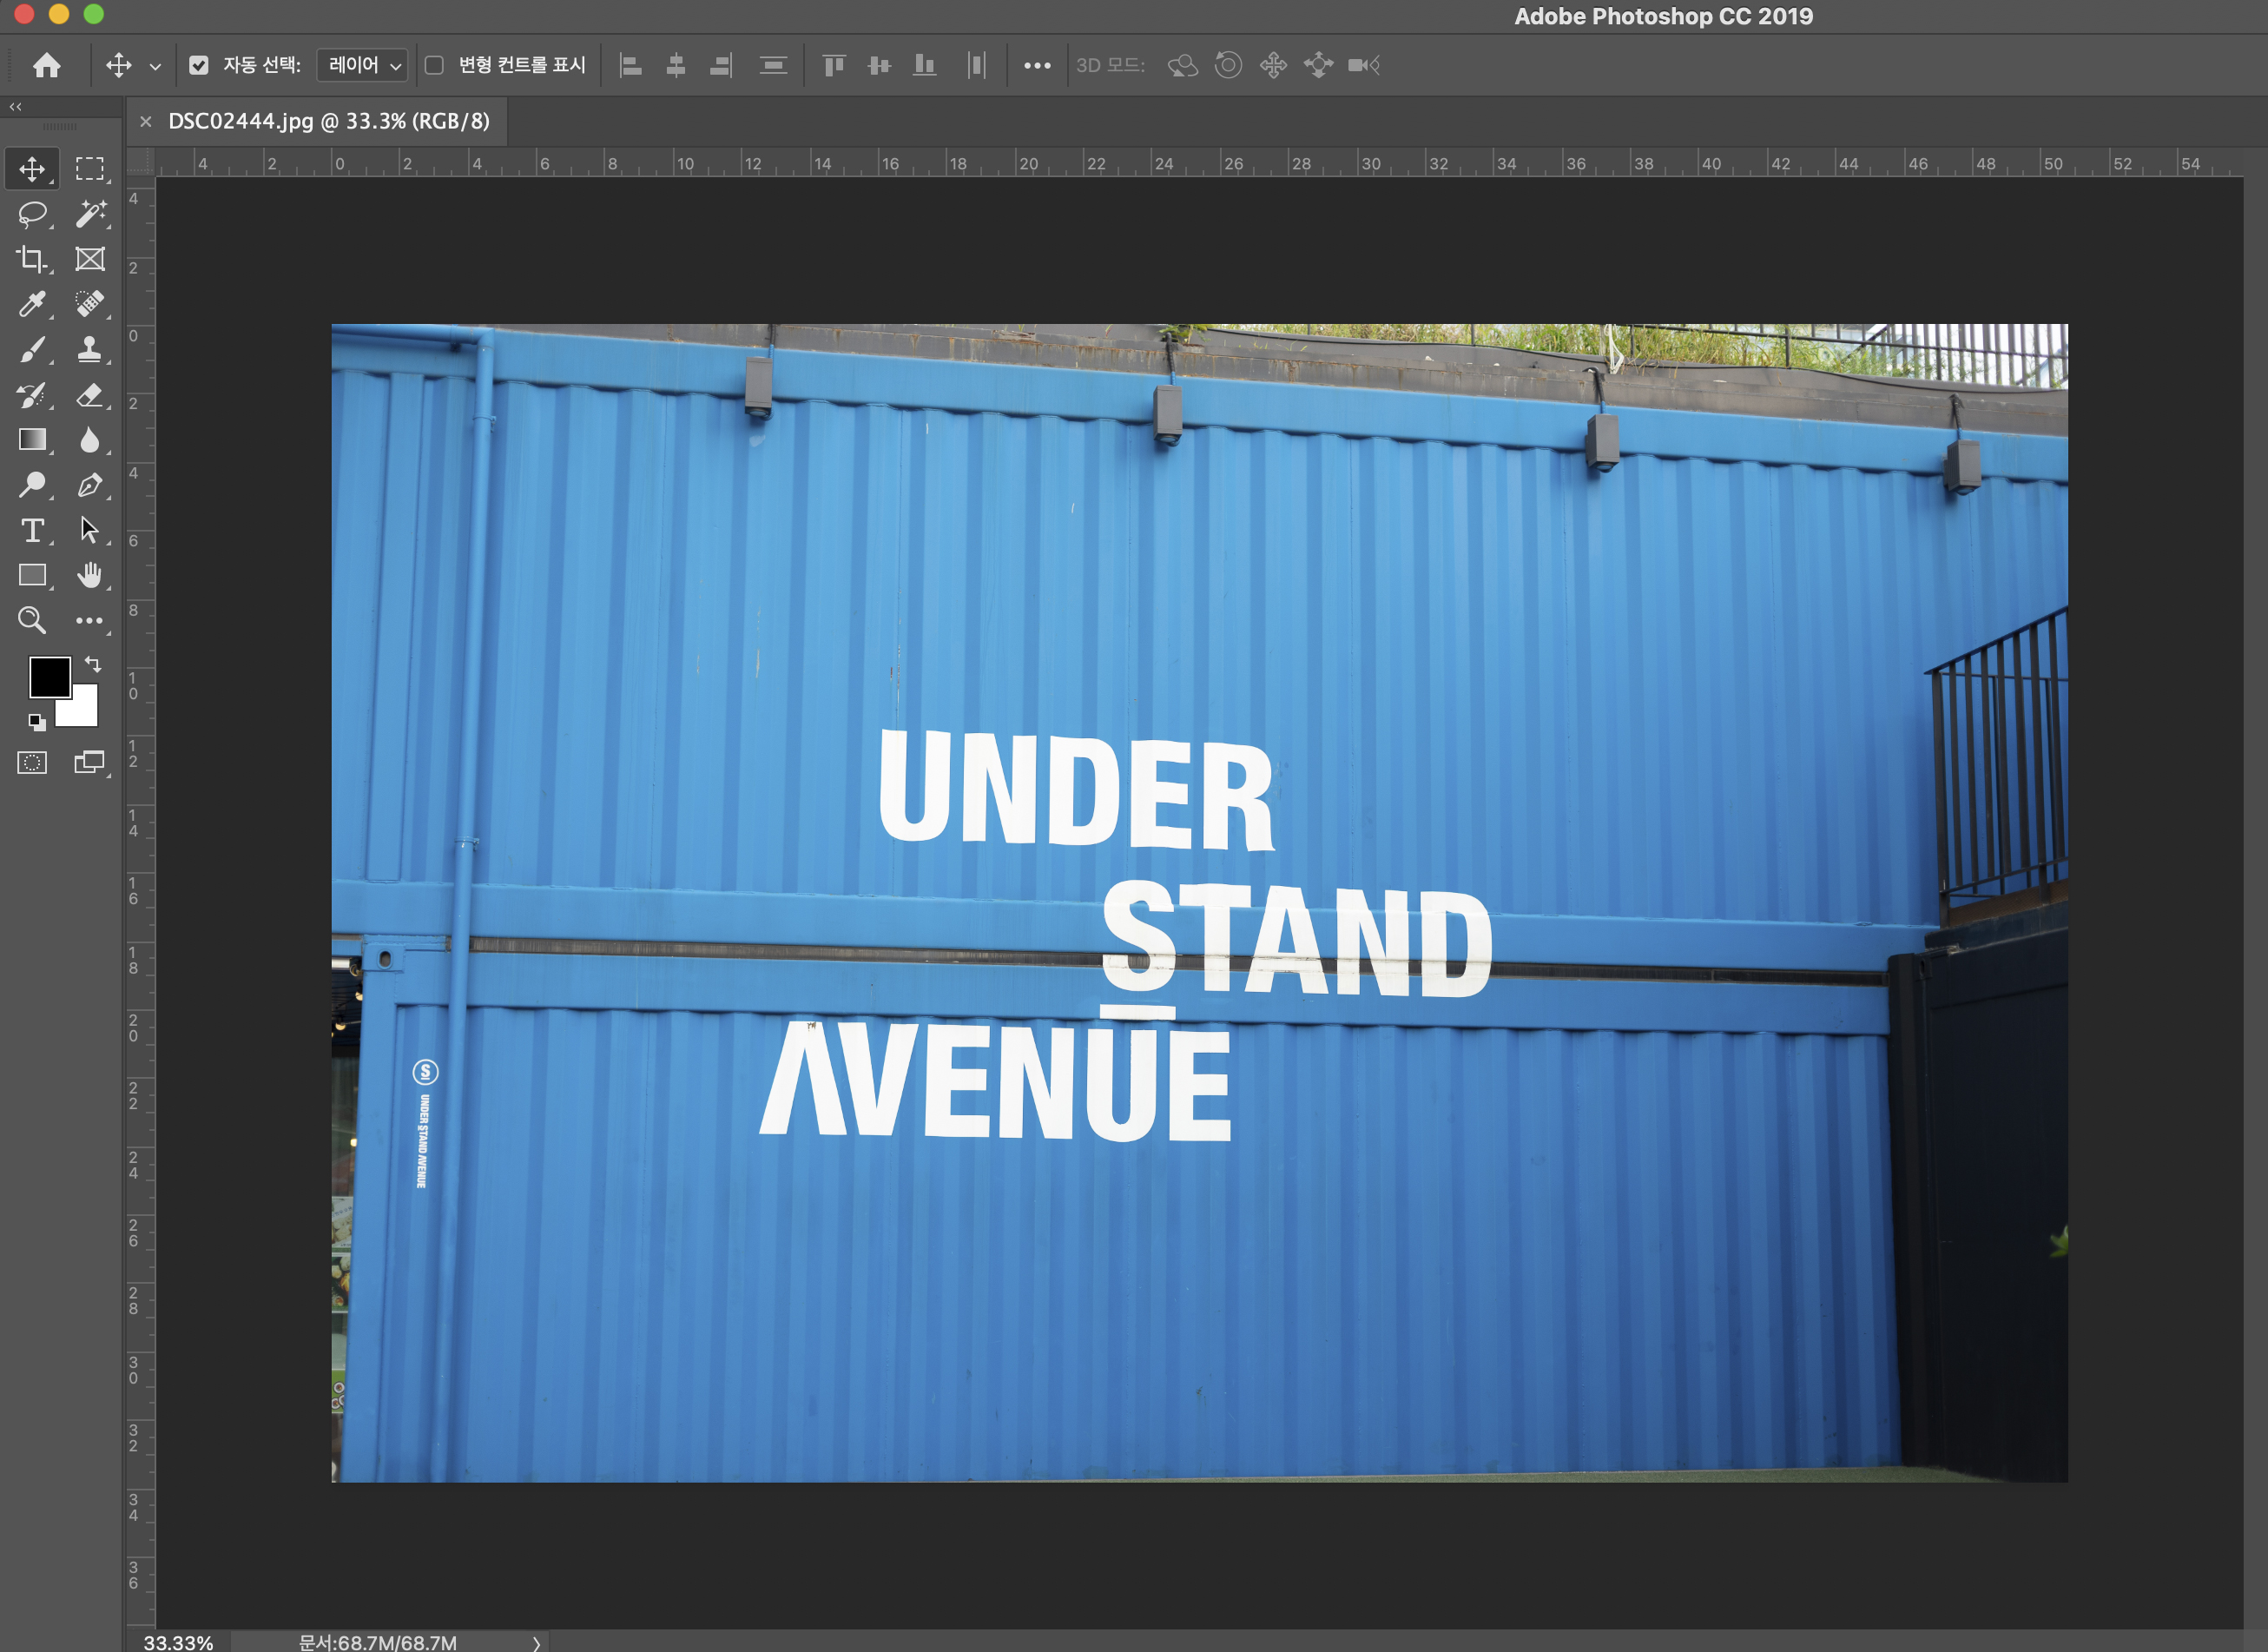Open more align options (three dots)

(1037, 65)
